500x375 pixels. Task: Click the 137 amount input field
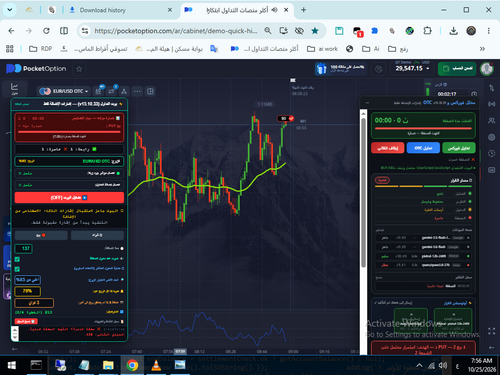23,248
